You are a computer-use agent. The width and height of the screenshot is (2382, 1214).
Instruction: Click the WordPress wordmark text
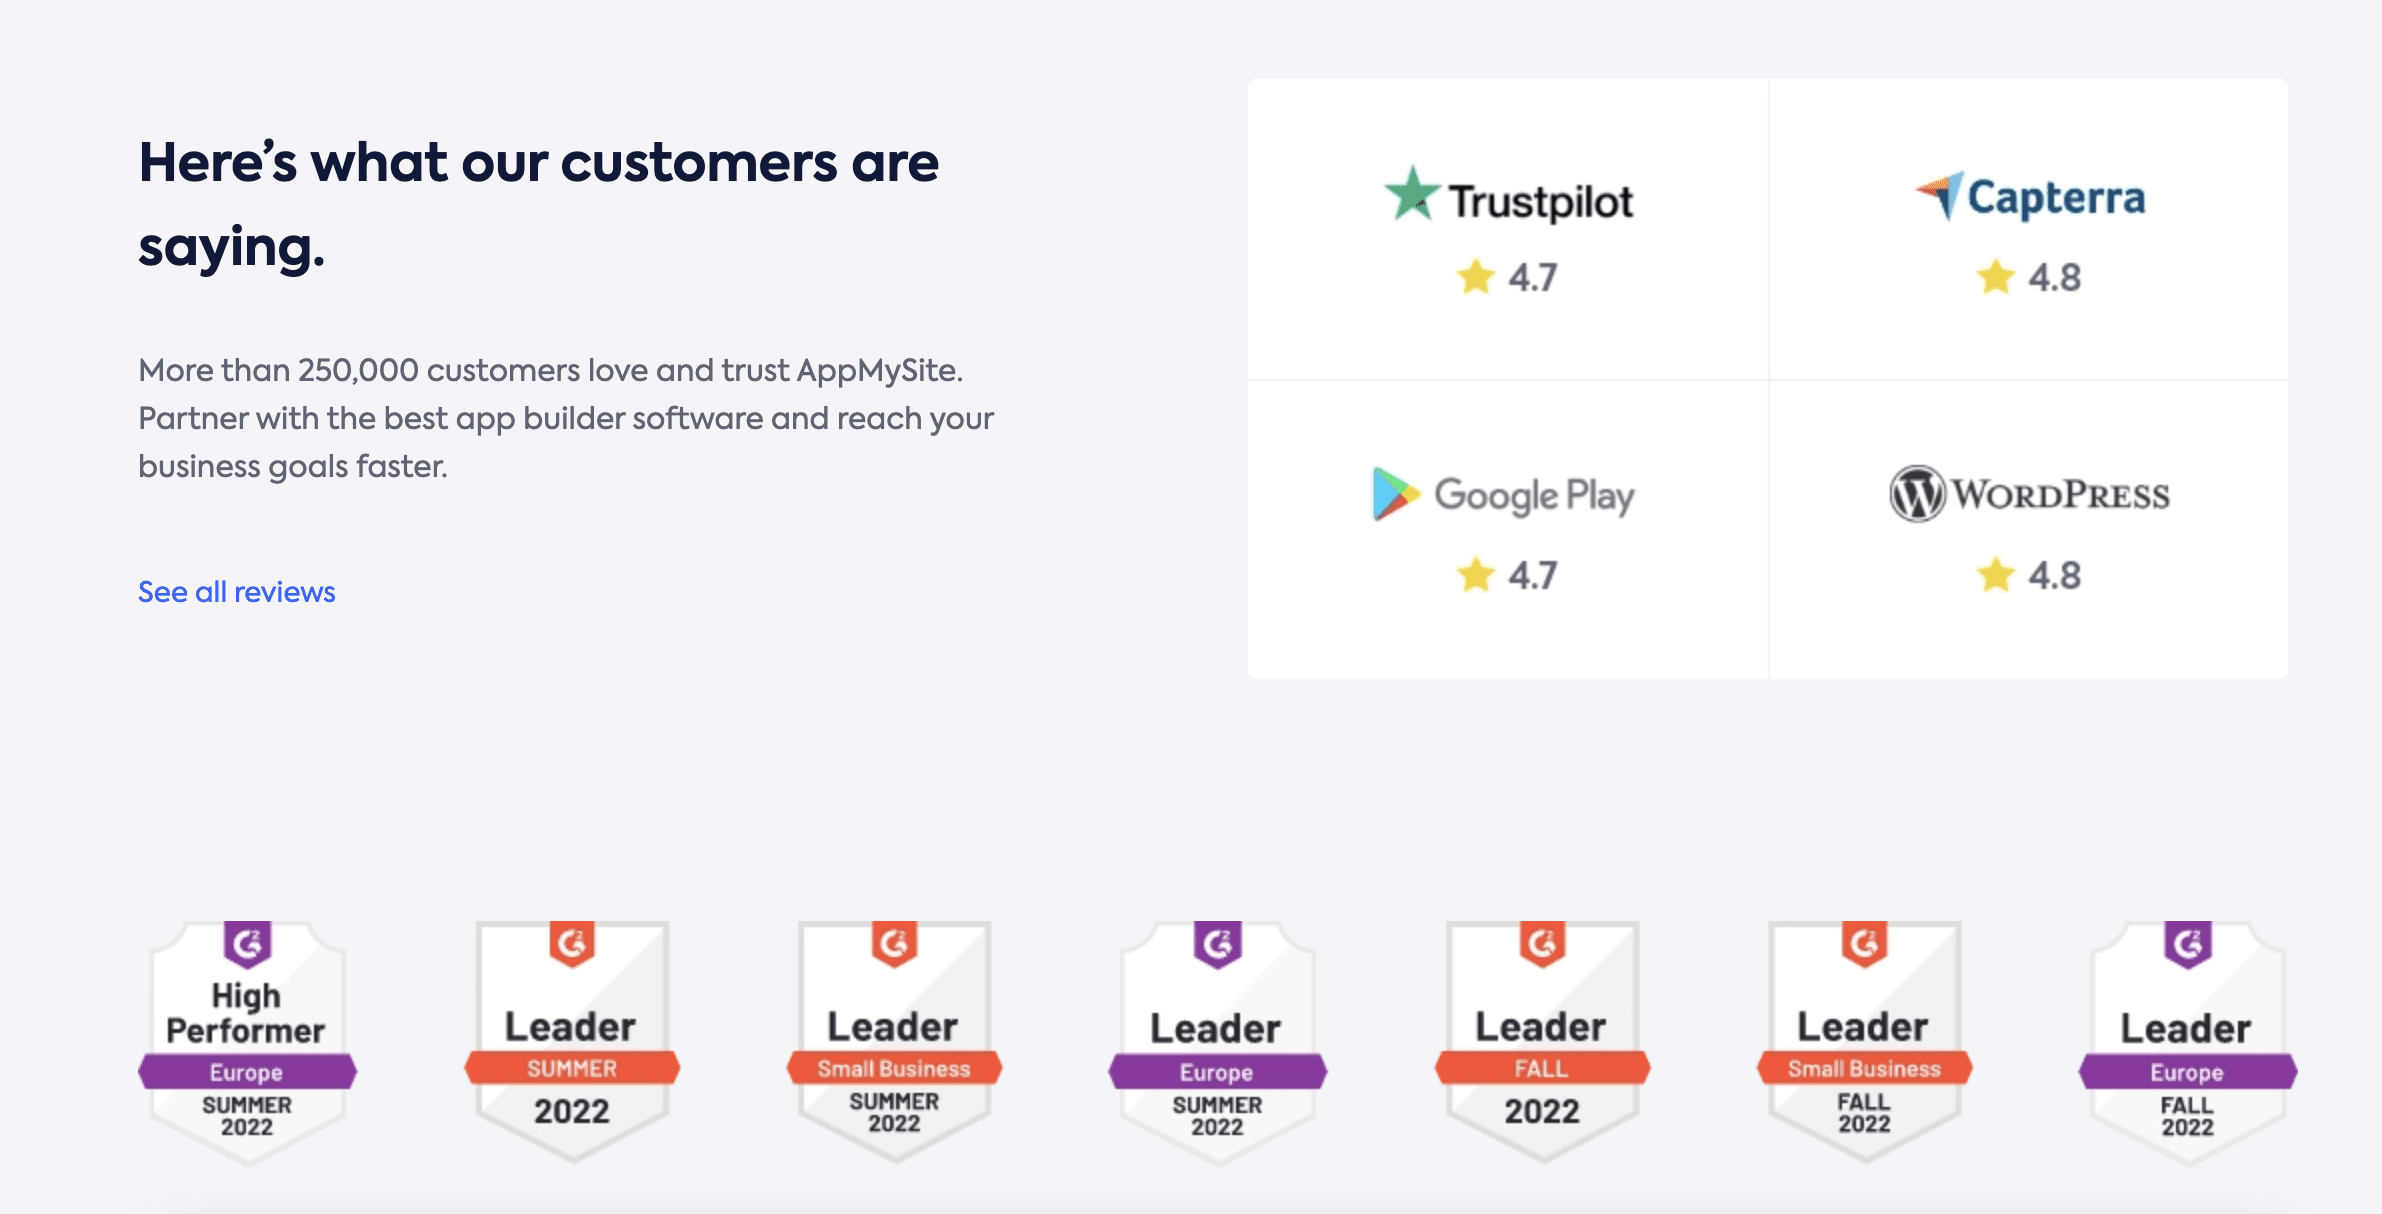pyautogui.click(x=2061, y=495)
